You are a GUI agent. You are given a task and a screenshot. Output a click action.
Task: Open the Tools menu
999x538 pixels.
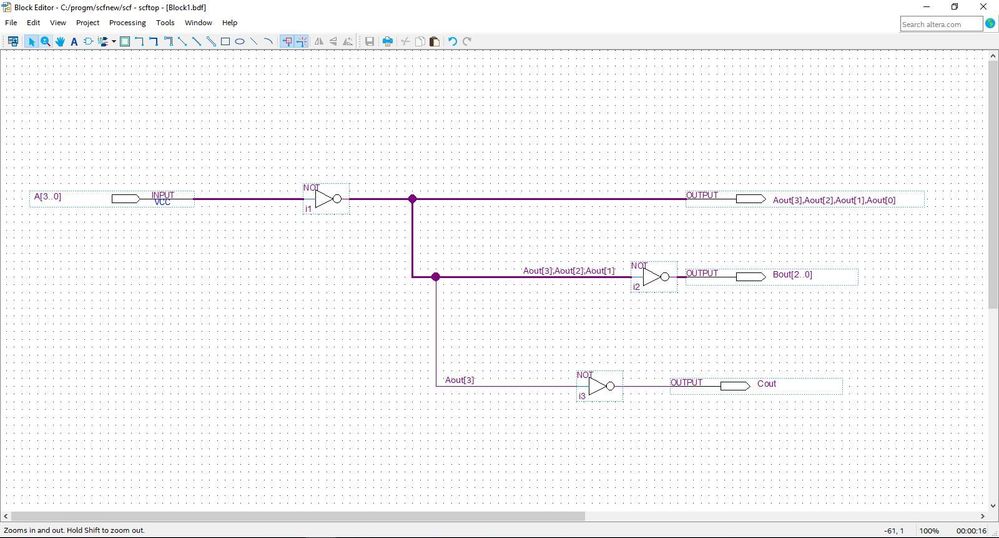tap(165, 22)
